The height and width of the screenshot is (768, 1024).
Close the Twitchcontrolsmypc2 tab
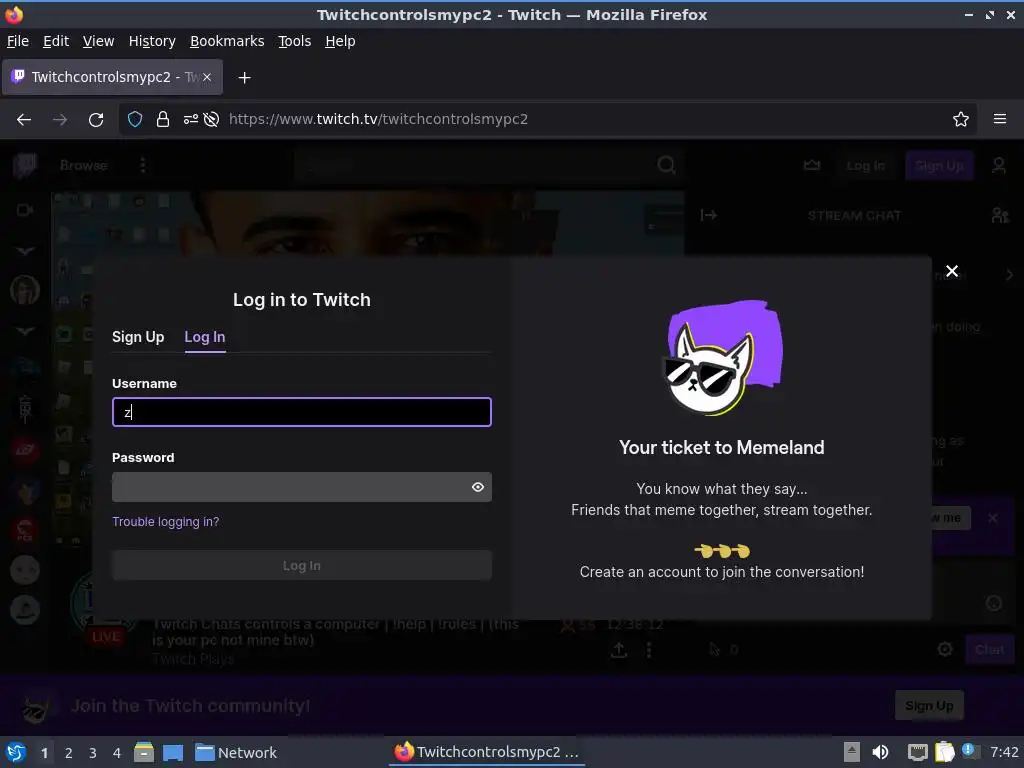coord(207,77)
